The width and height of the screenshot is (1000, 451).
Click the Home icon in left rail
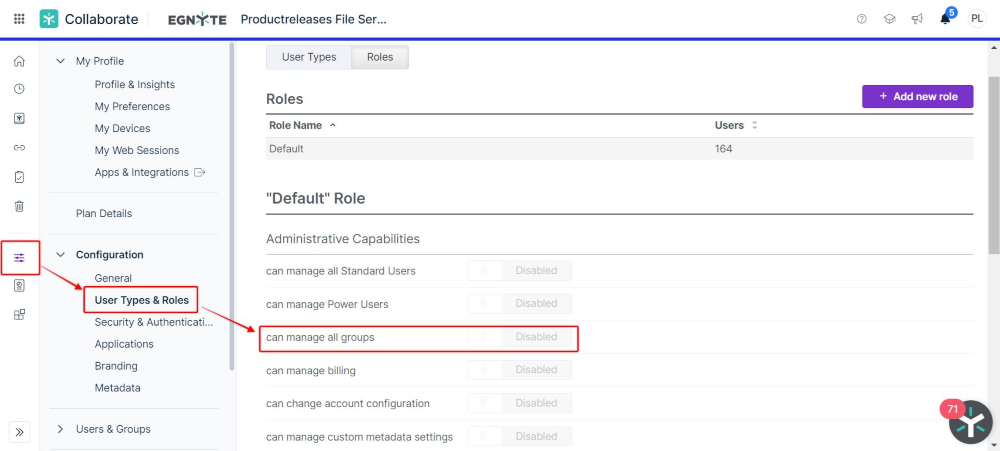point(19,61)
